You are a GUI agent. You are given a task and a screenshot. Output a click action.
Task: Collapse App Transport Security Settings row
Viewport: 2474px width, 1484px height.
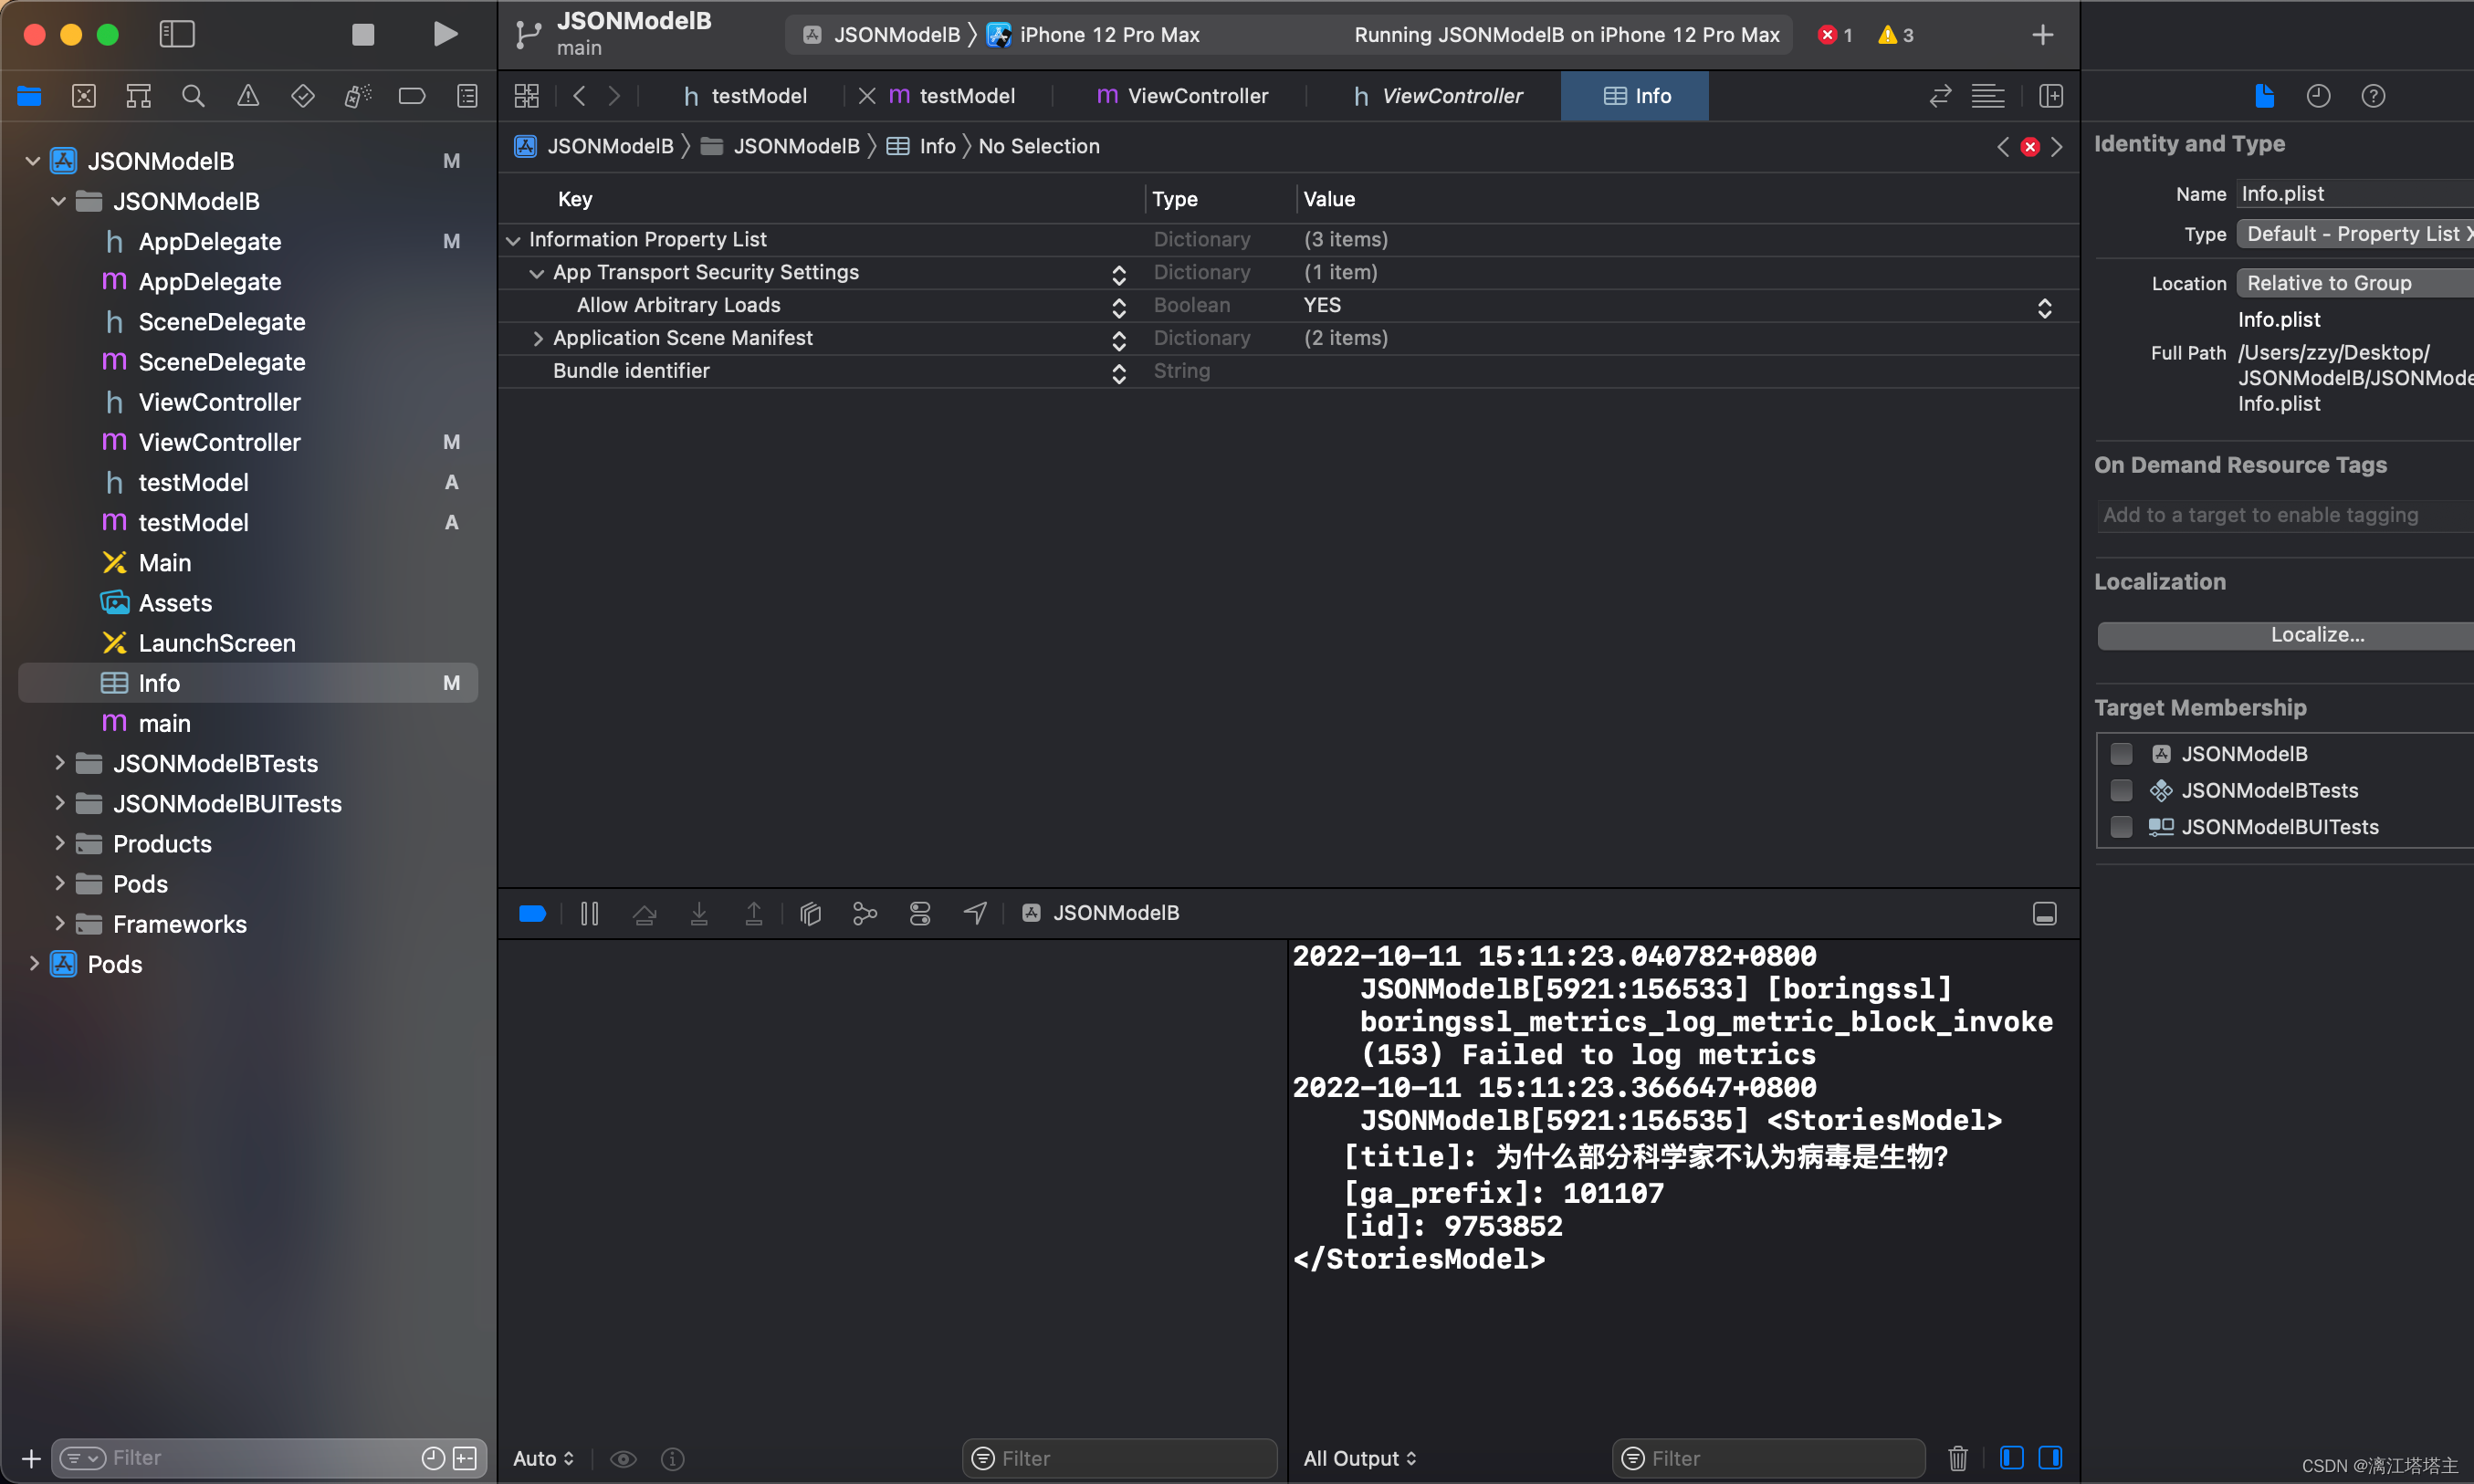click(x=537, y=273)
